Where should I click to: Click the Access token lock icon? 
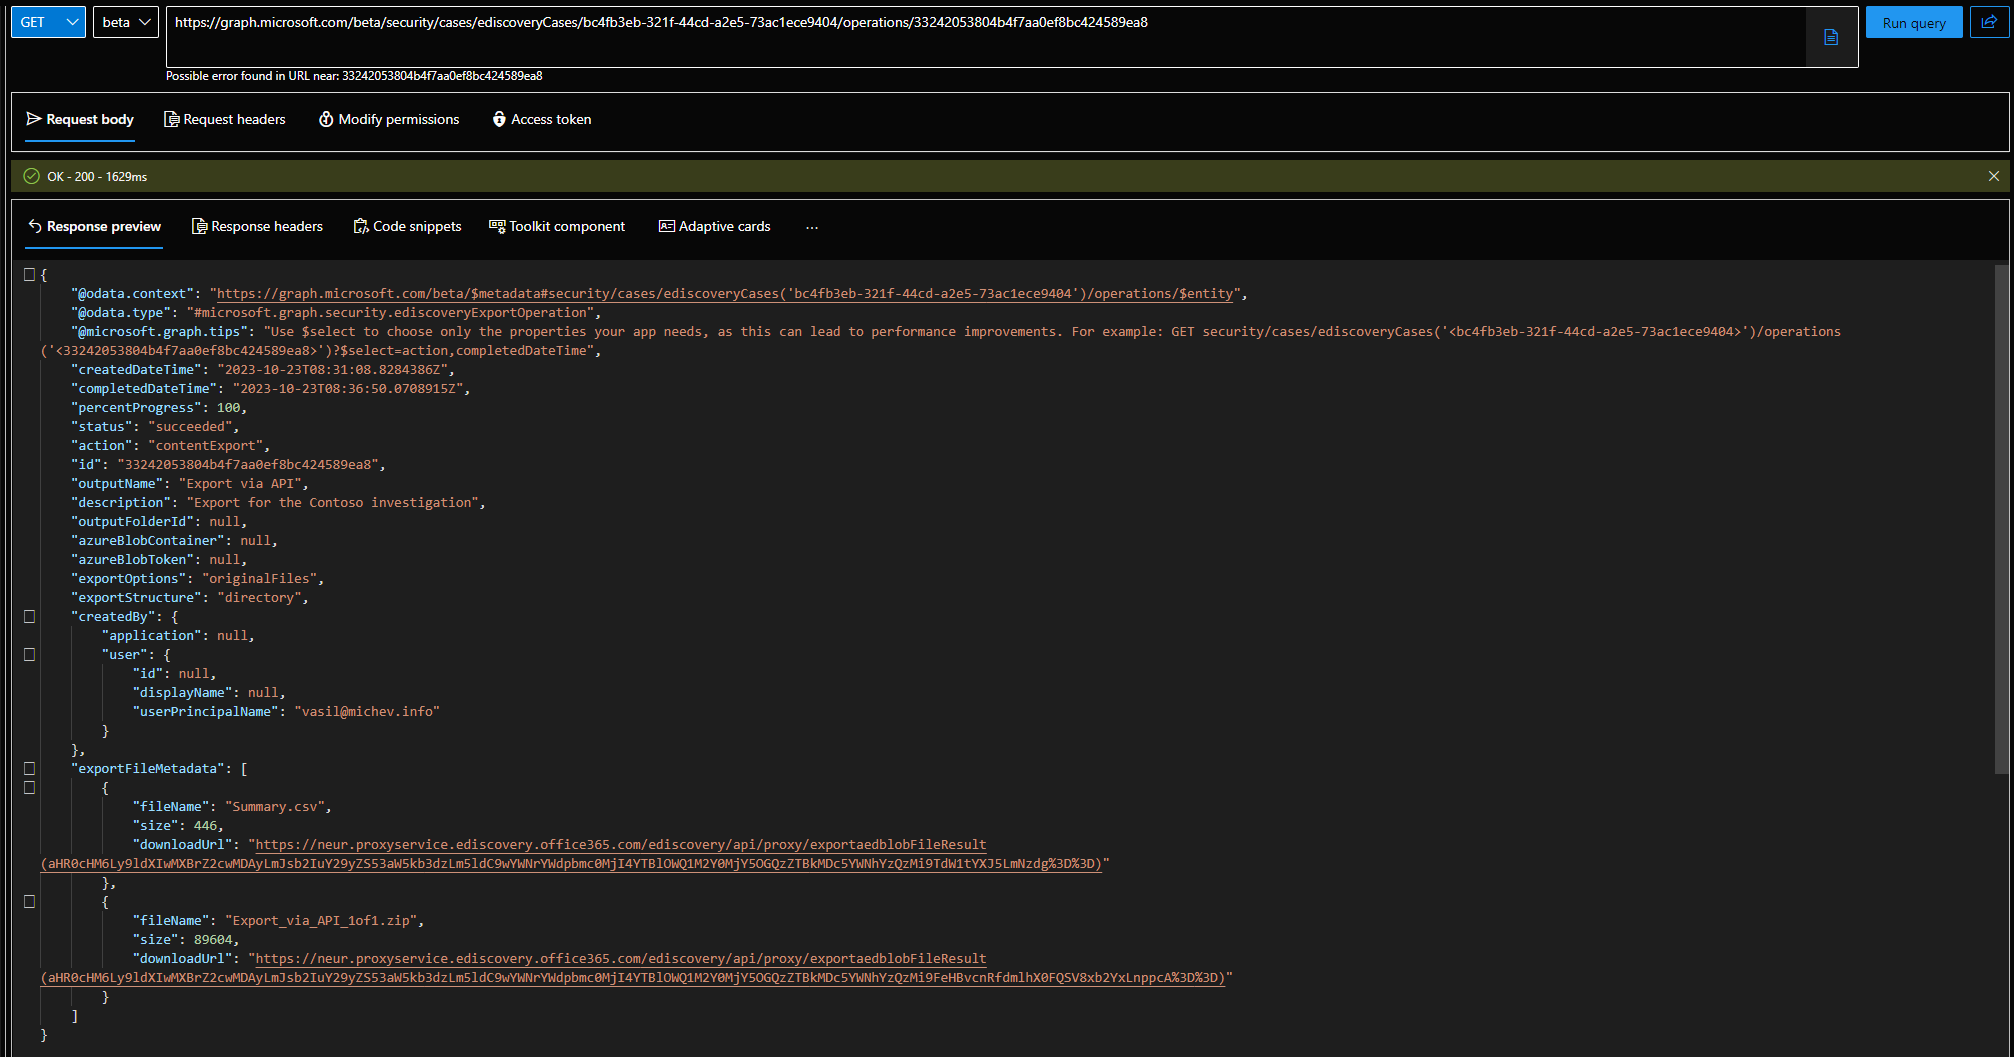(499, 119)
